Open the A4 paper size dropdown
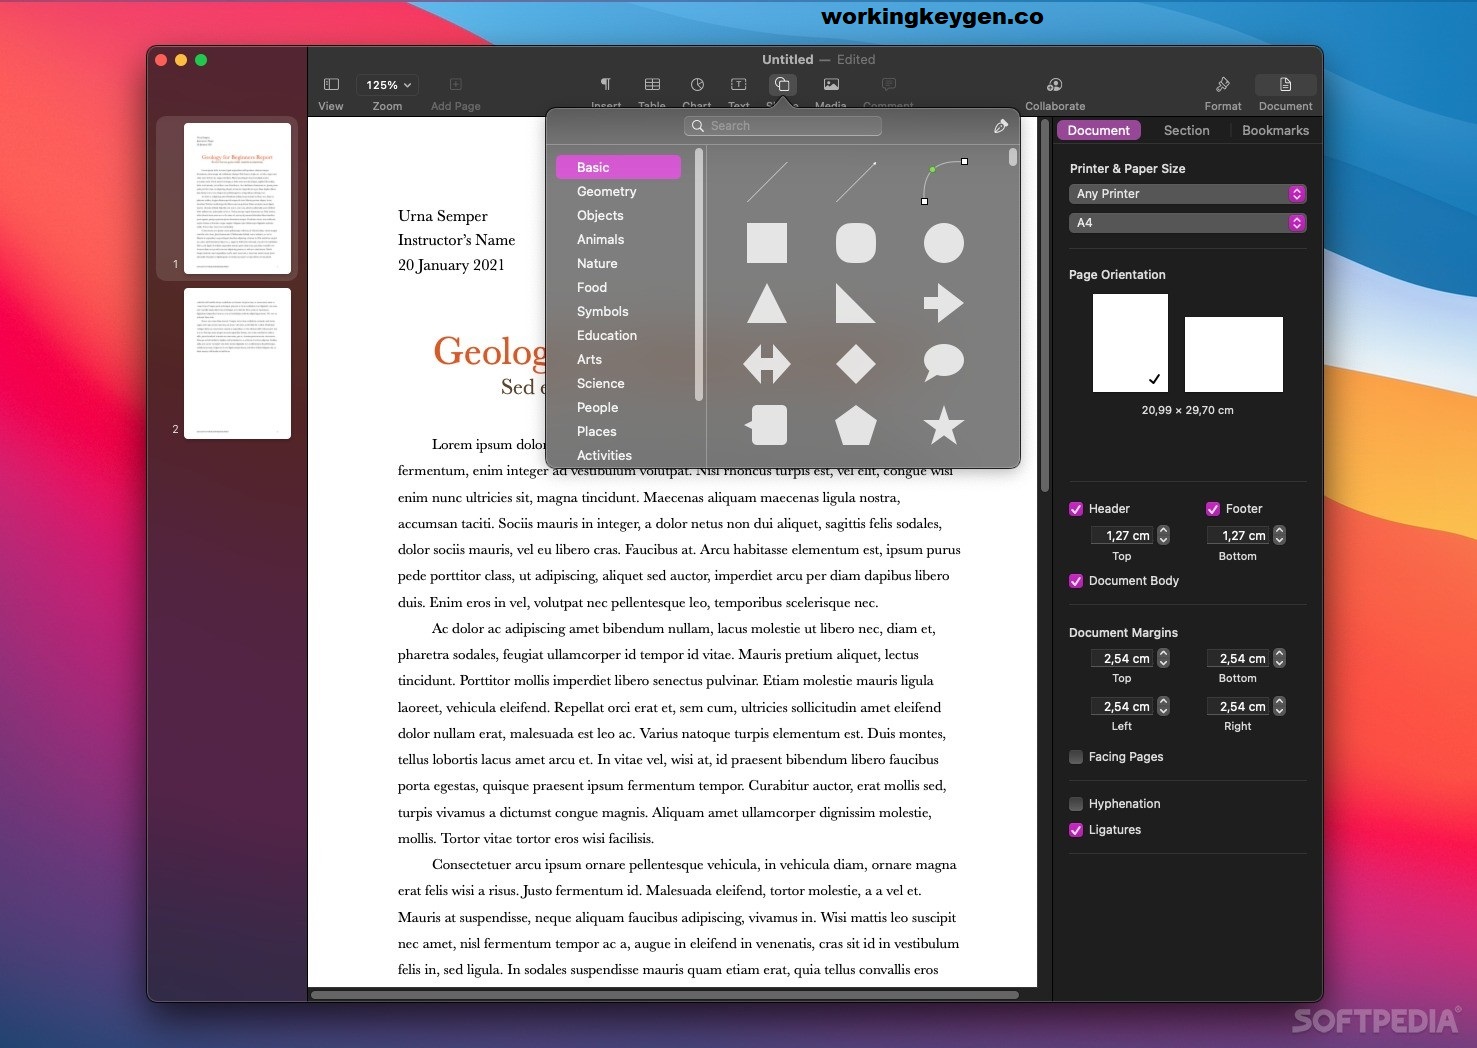1477x1048 pixels. tap(1187, 222)
